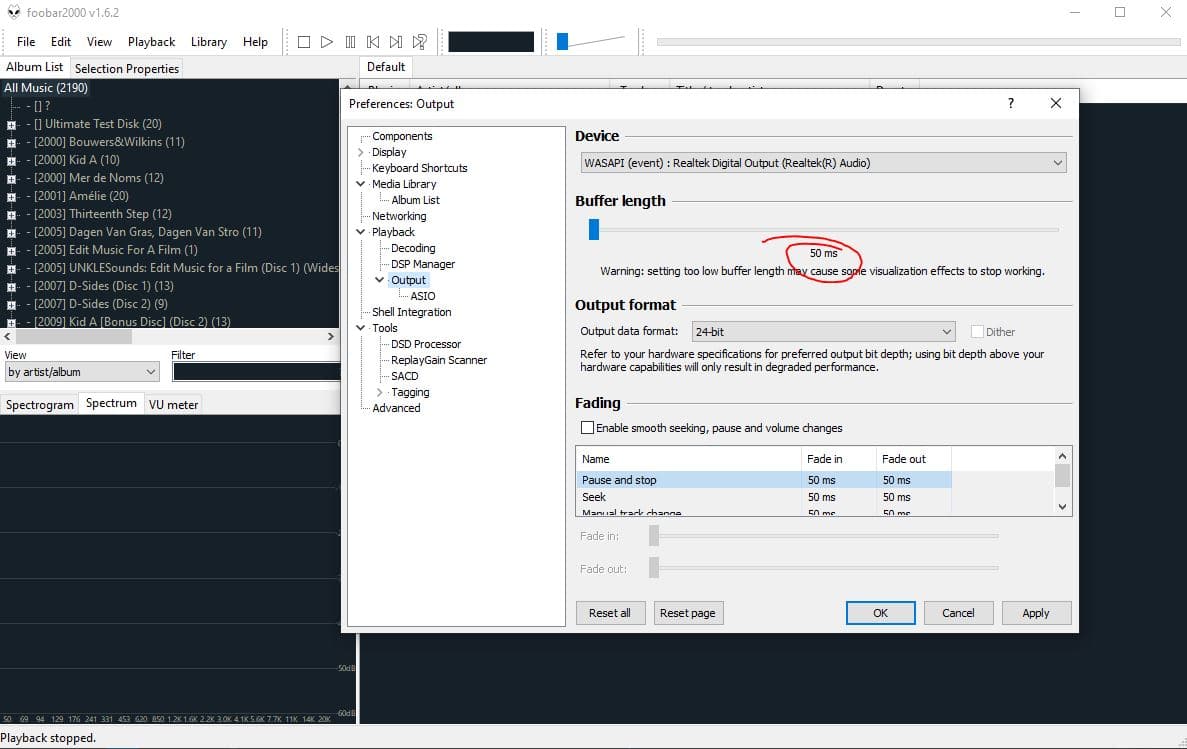Expand the Tagging preferences branch
Viewport: 1187px width, 749px height.
[380, 392]
